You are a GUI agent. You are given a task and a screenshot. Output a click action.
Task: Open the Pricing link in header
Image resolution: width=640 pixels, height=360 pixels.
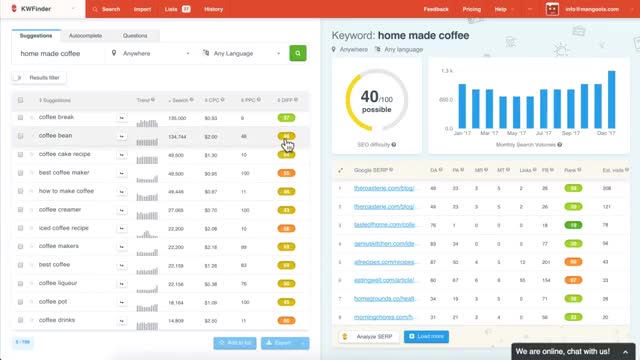click(471, 9)
